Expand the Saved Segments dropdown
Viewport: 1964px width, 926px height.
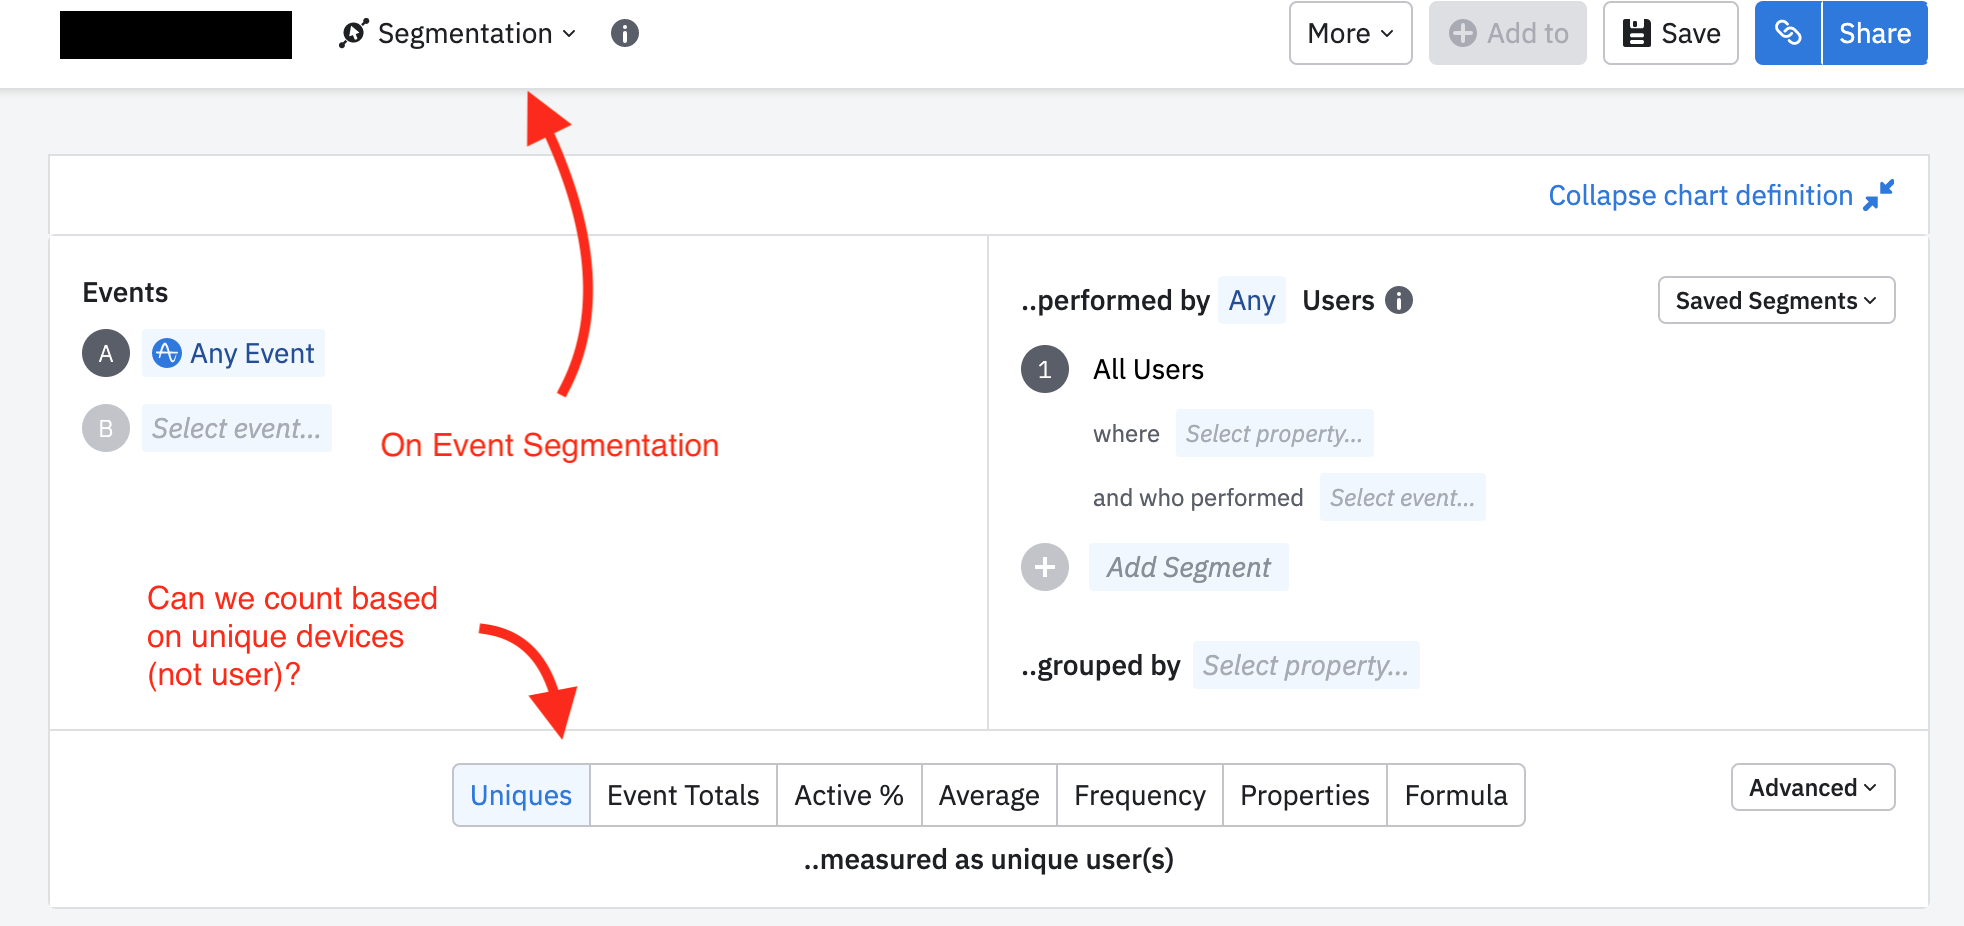pyautogui.click(x=1776, y=301)
